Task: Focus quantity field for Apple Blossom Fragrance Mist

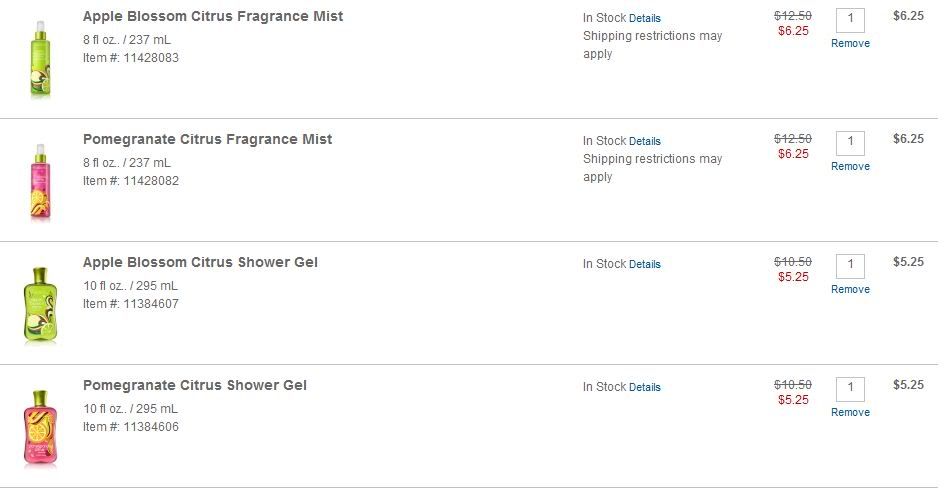Action: [850, 21]
